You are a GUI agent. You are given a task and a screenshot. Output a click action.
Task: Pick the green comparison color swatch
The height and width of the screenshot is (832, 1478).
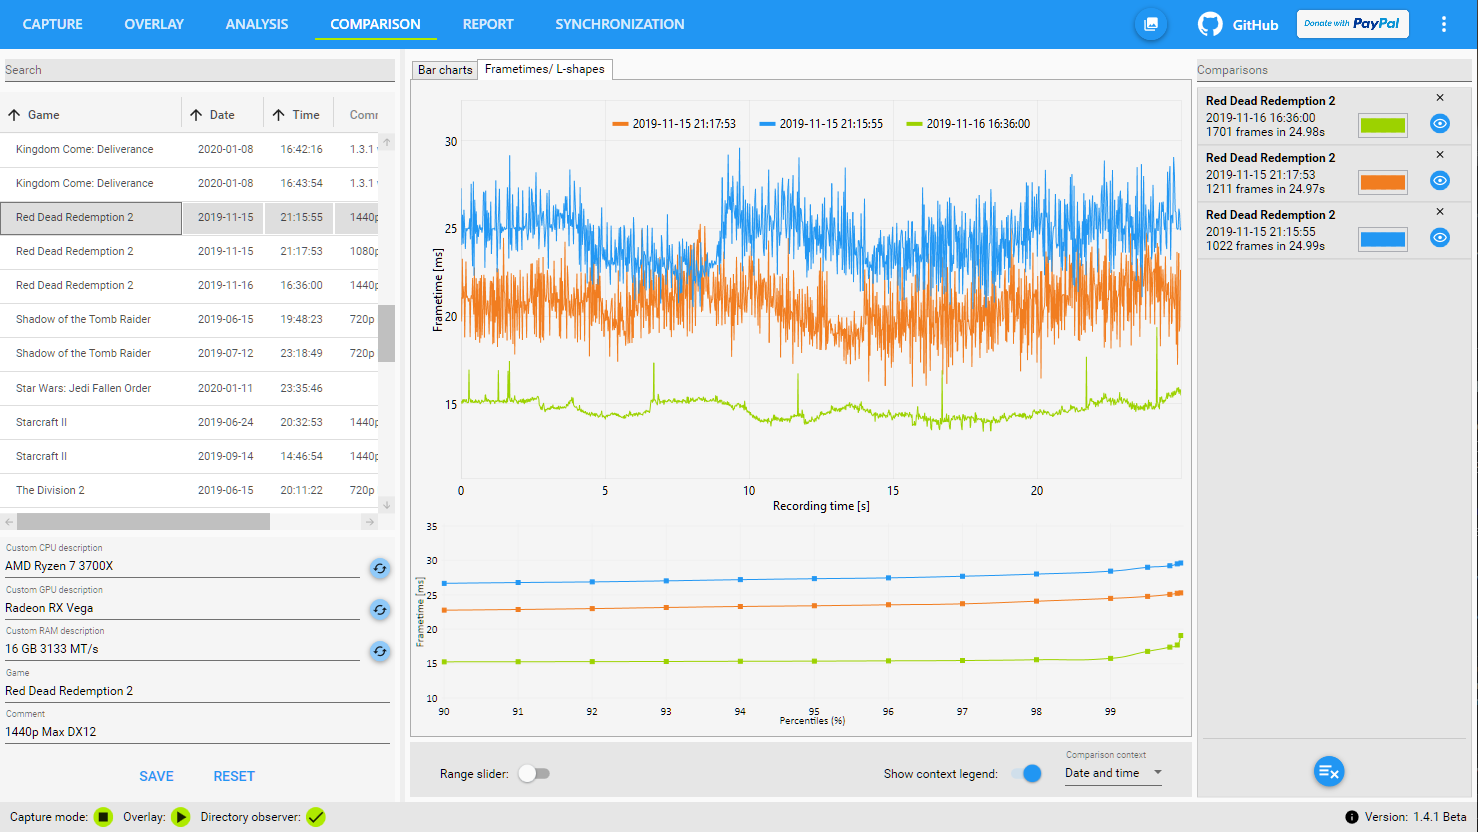point(1383,125)
